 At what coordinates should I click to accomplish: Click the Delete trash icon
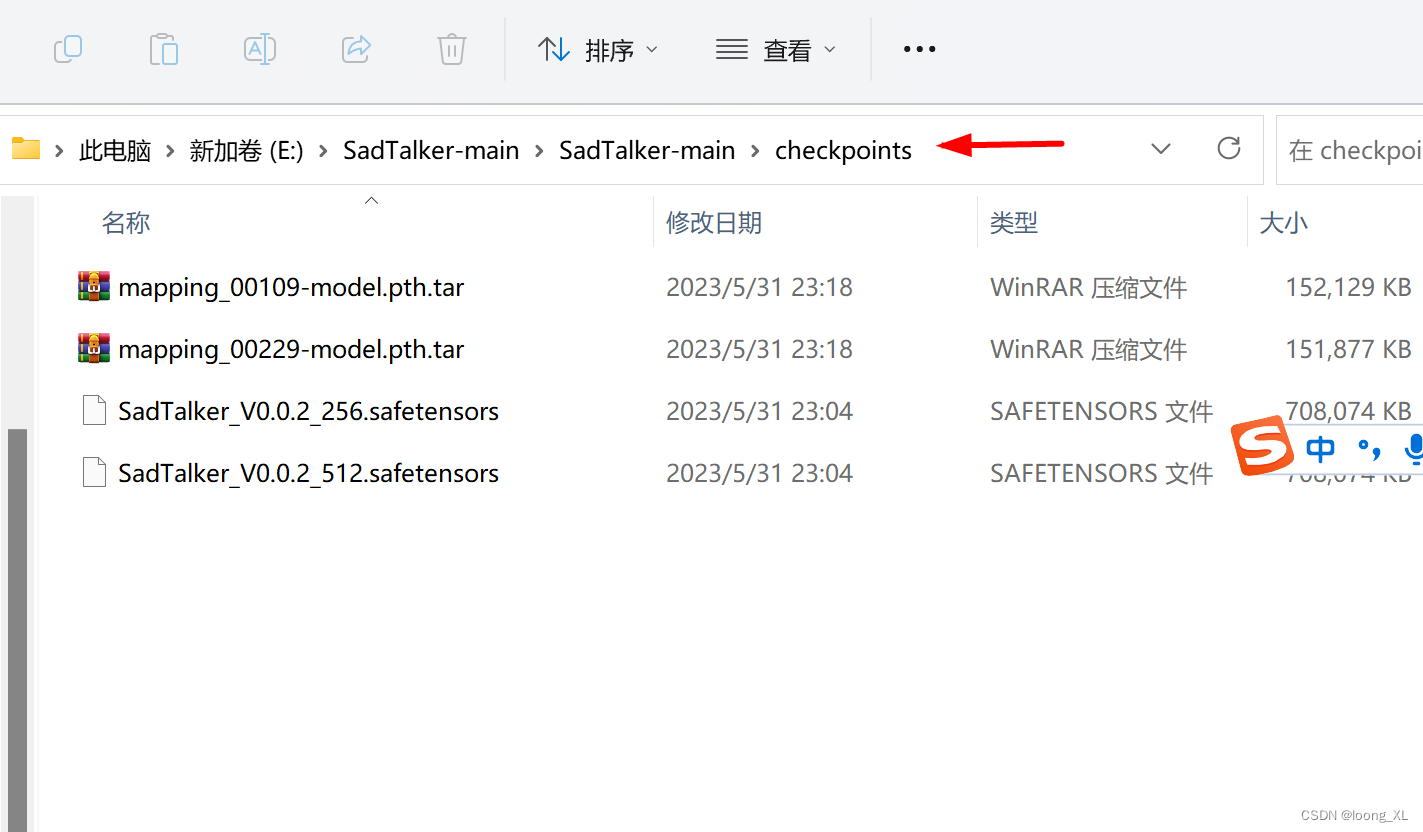[452, 48]
